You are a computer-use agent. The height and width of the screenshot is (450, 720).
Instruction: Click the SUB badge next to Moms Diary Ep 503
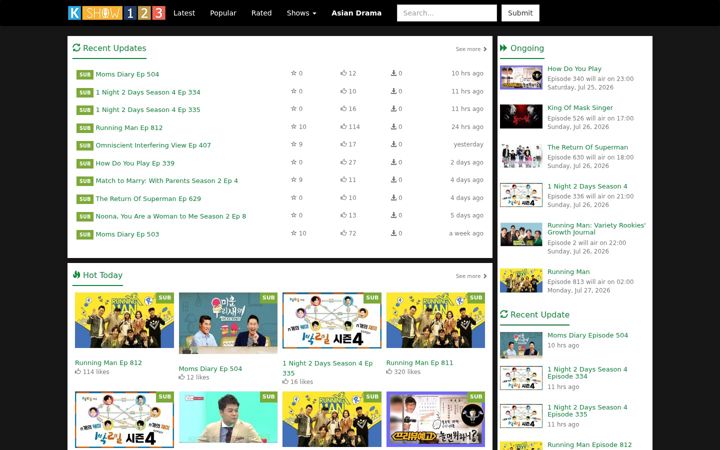[84, 235]
